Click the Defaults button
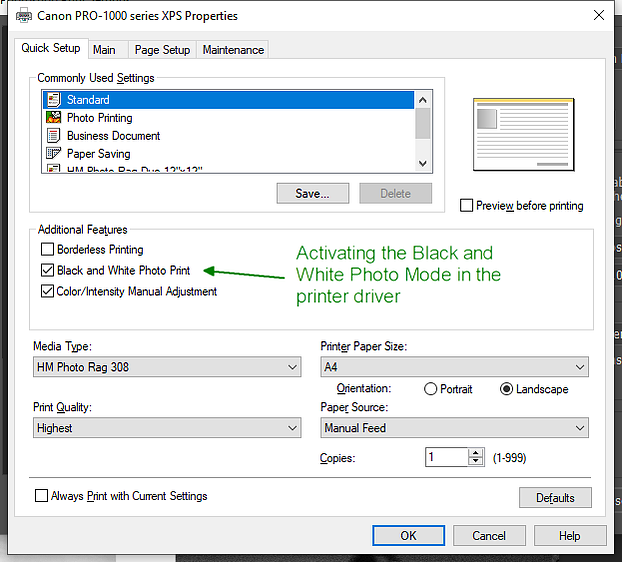622x562 pixels. click(x=555, y=498)
